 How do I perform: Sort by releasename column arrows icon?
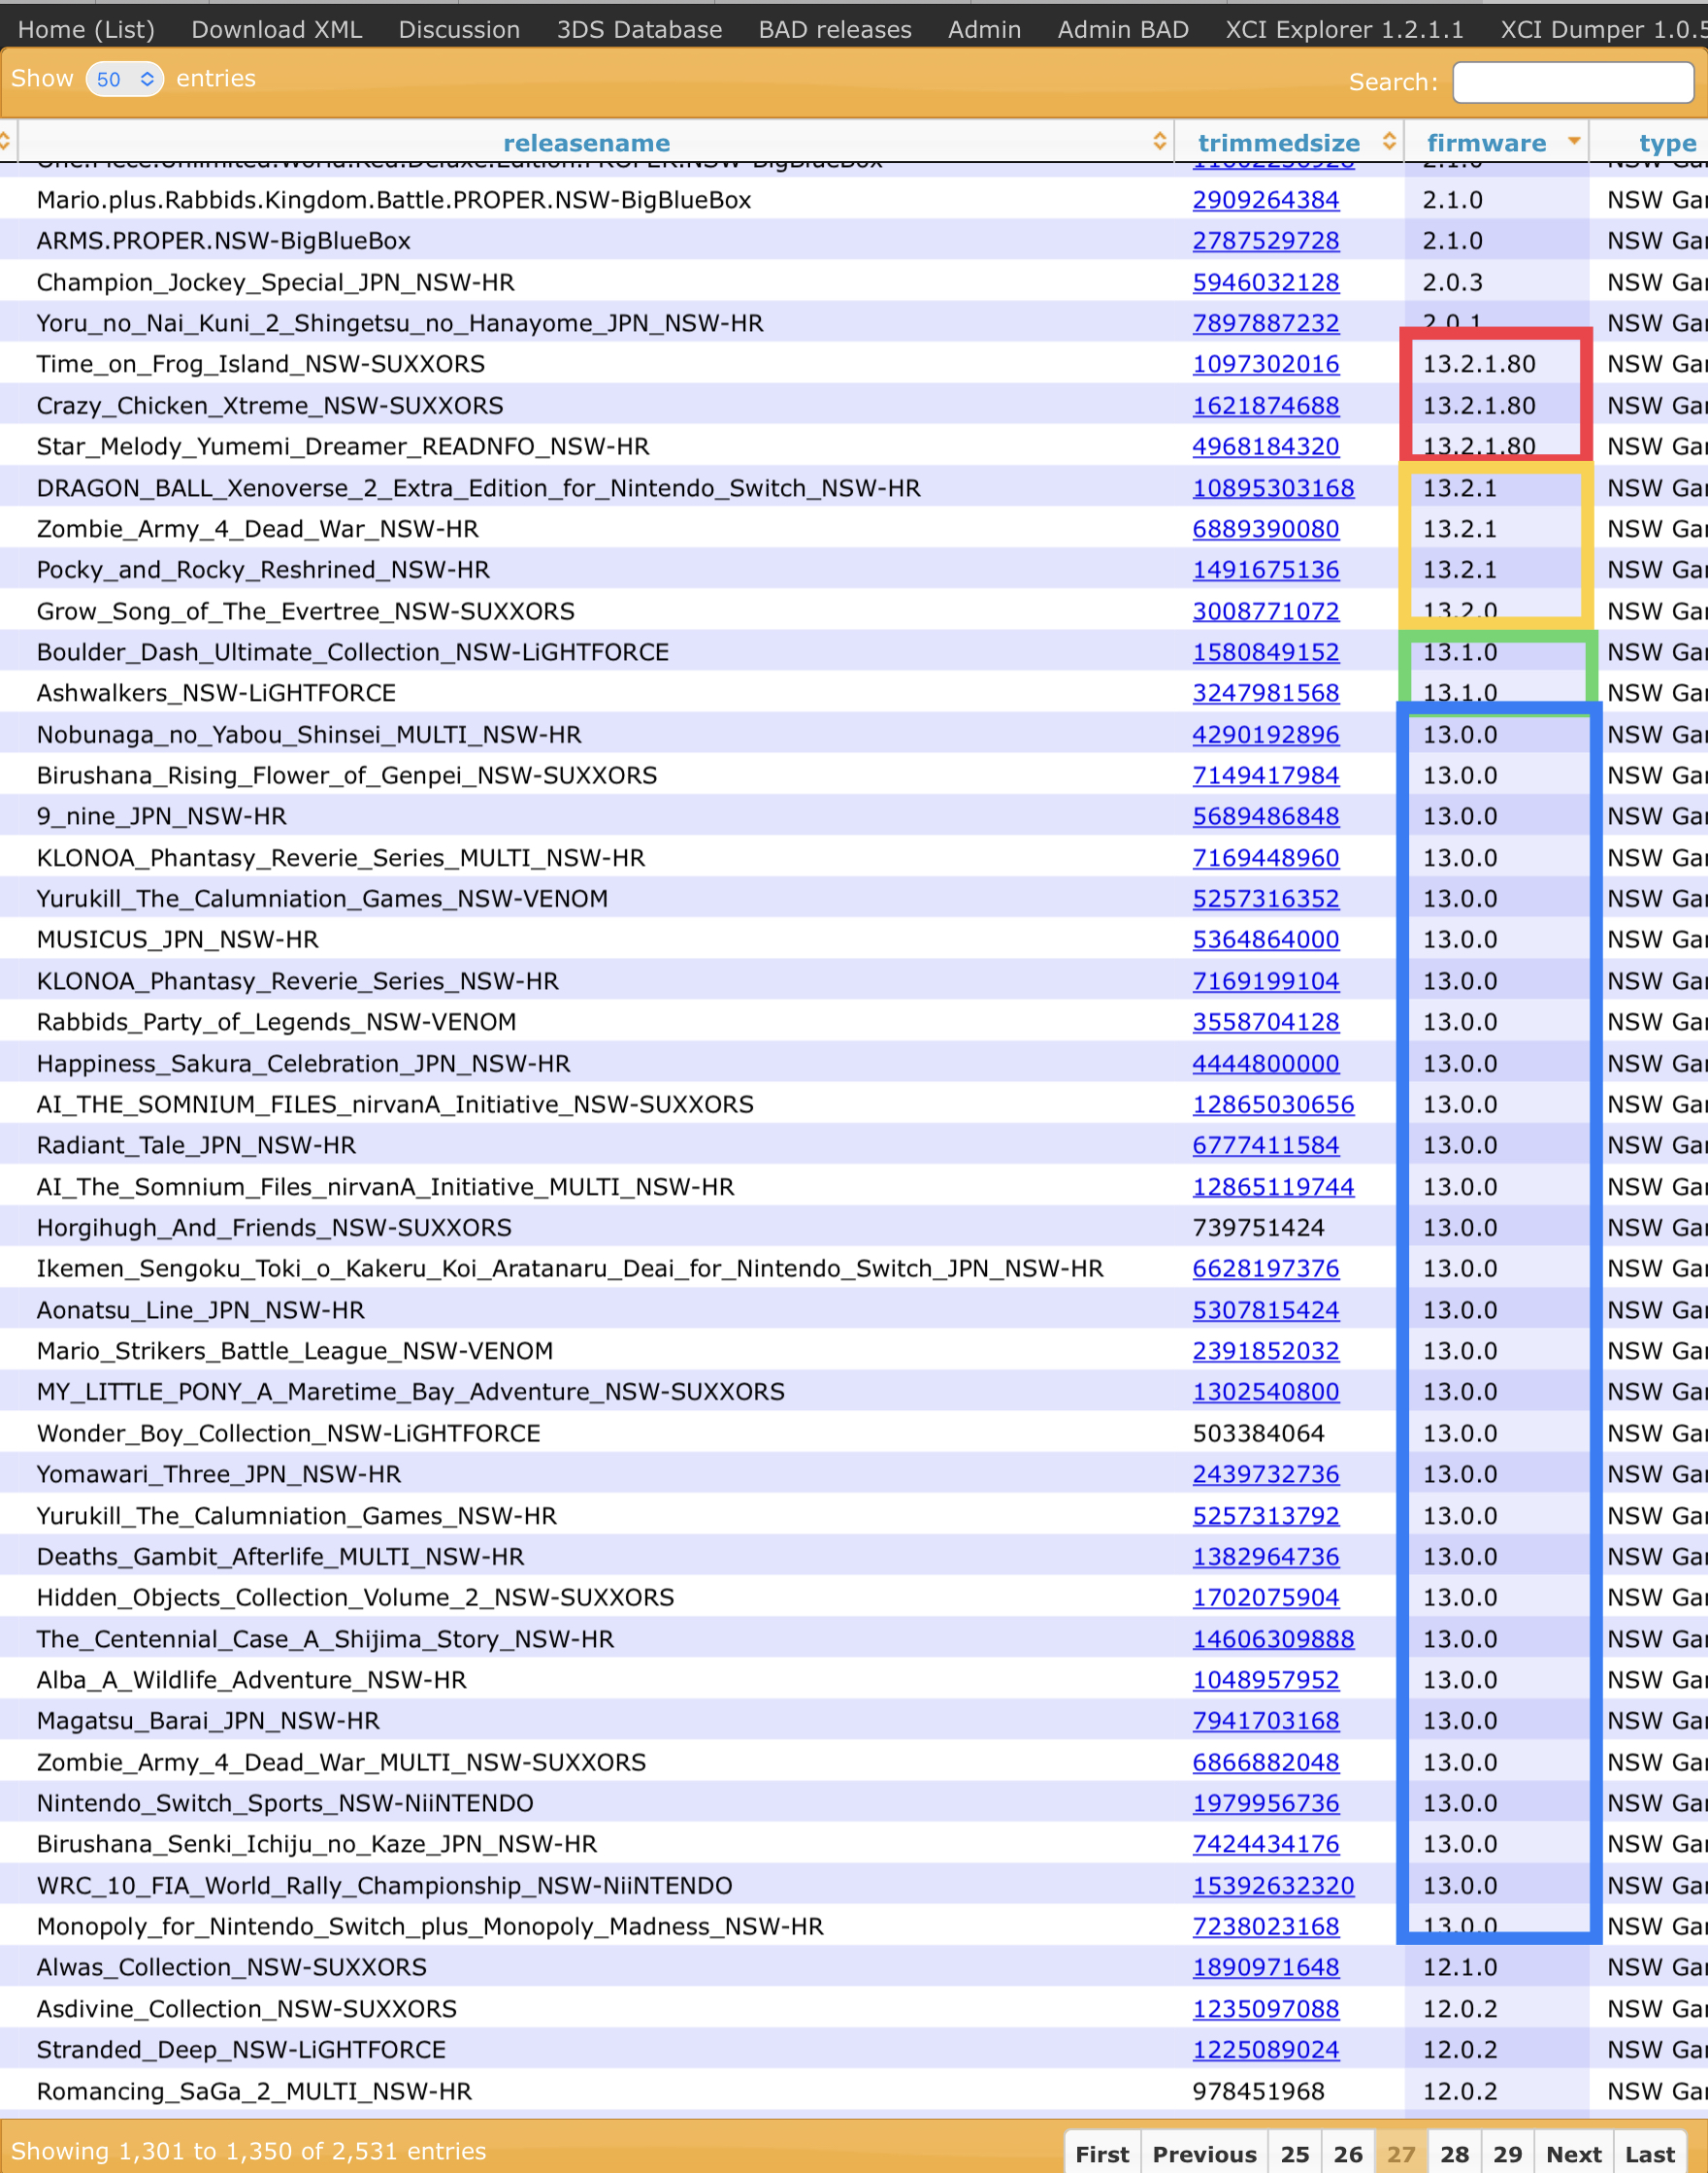(1159, 141)
